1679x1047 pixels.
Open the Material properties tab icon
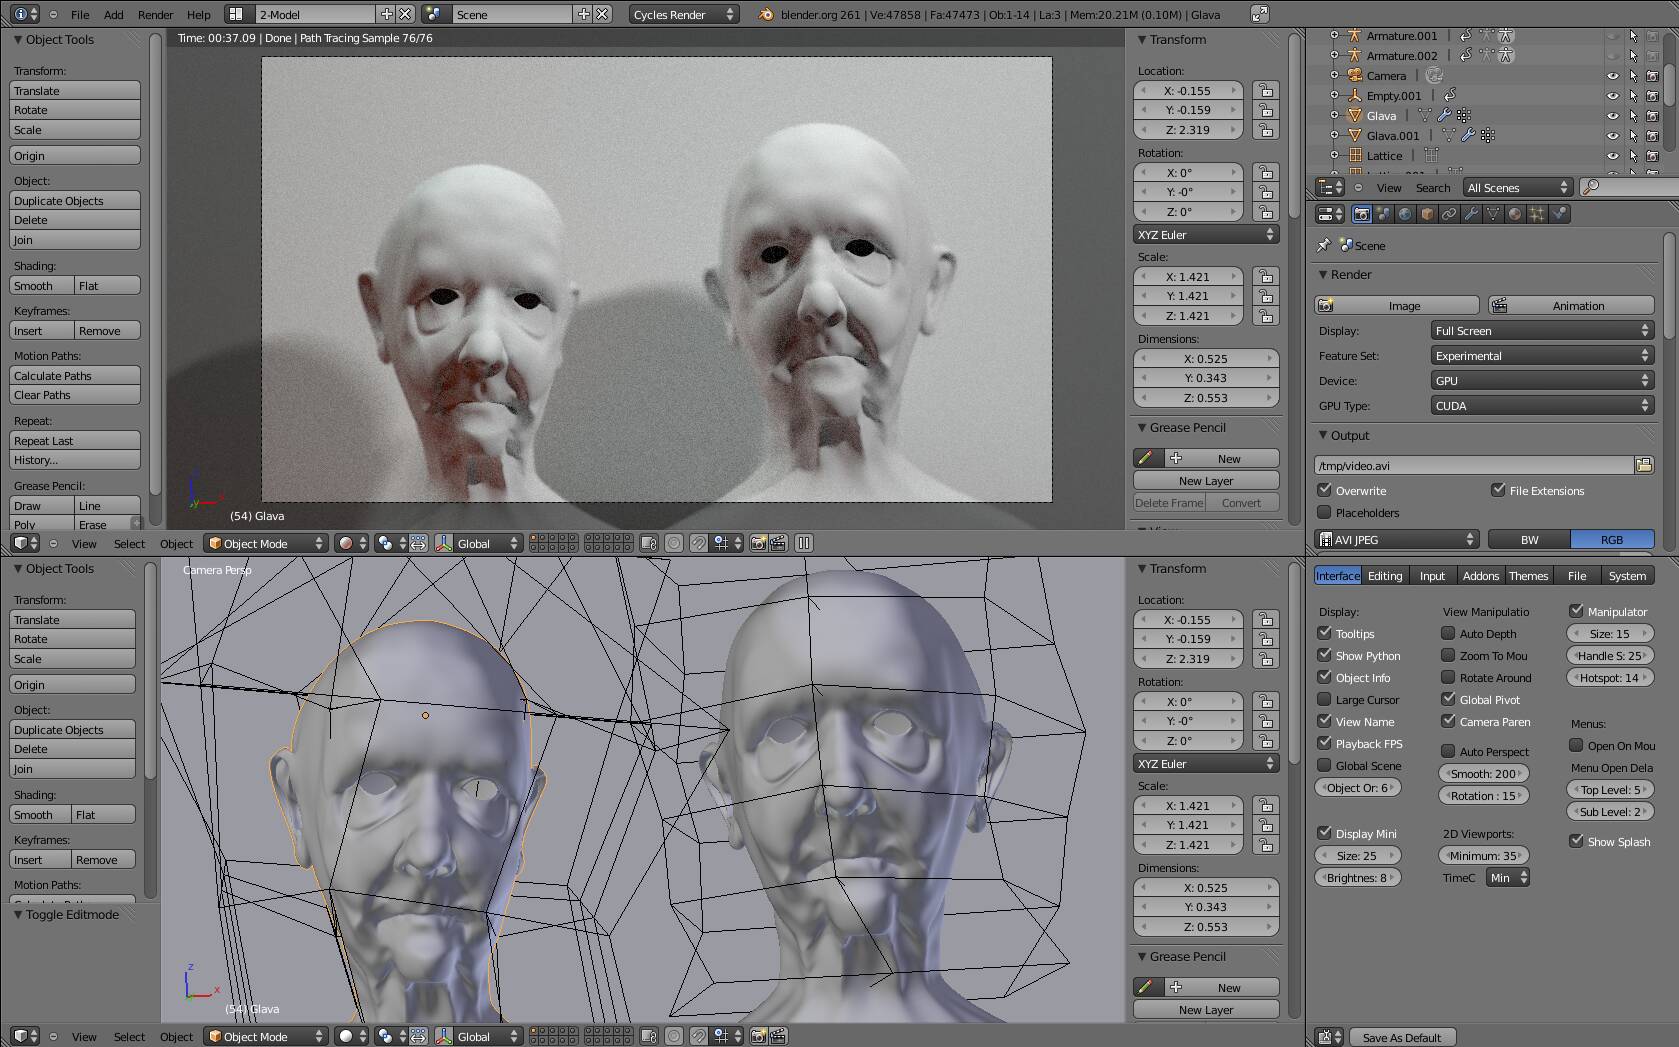(x=1515, y=214)
